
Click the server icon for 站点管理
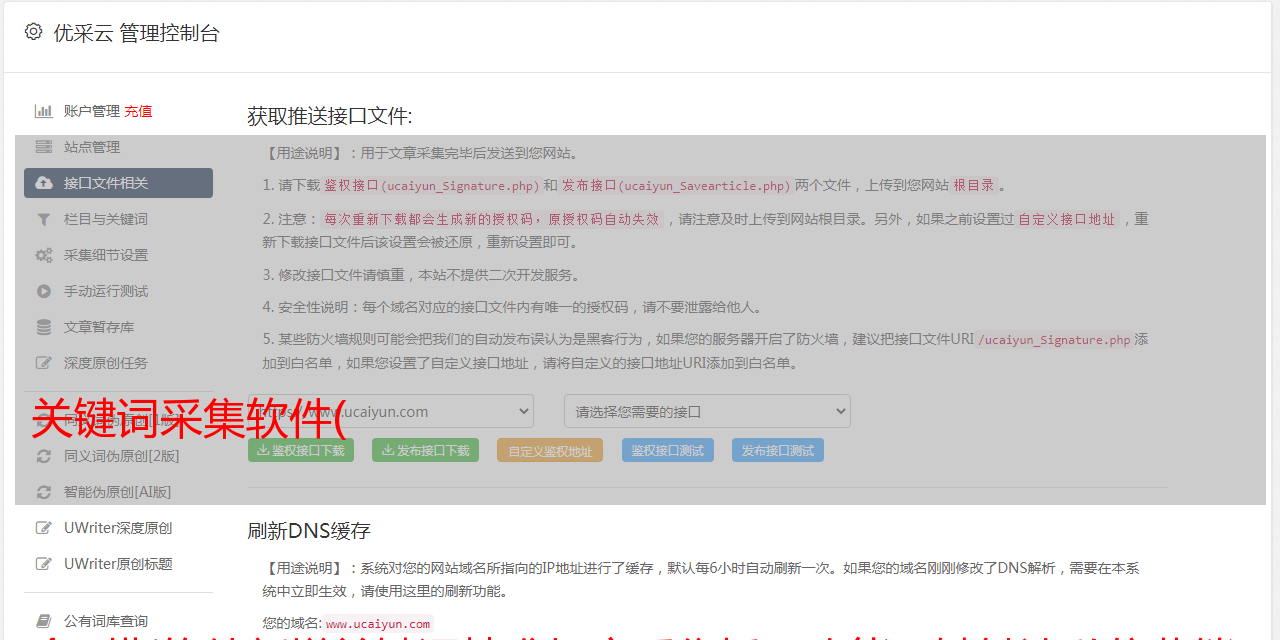point(44,147)
